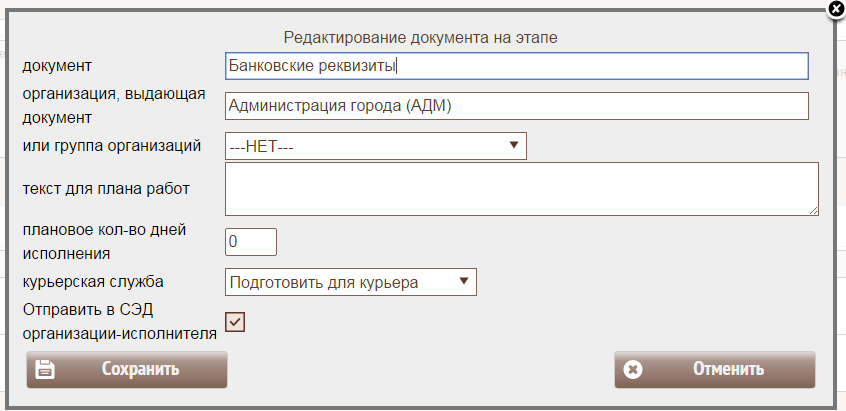Focus the документ field with Банковские реквизиты

click(516, 66)
